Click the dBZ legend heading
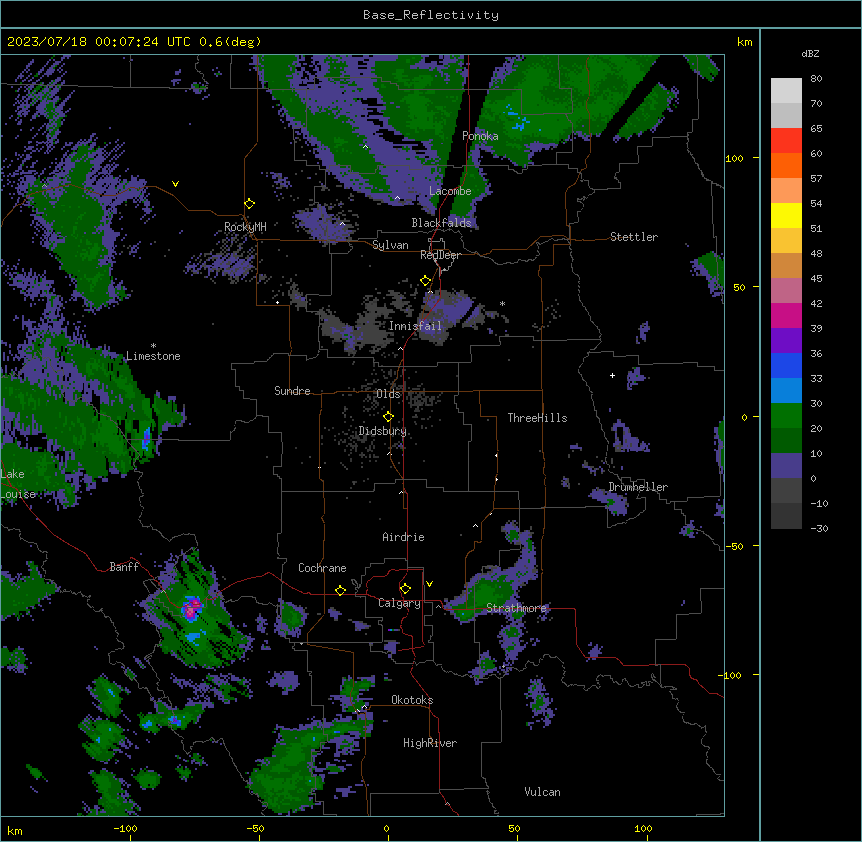The height and width of the screenshot is (842, 862). pyautogui.click(x=810, y=53)
